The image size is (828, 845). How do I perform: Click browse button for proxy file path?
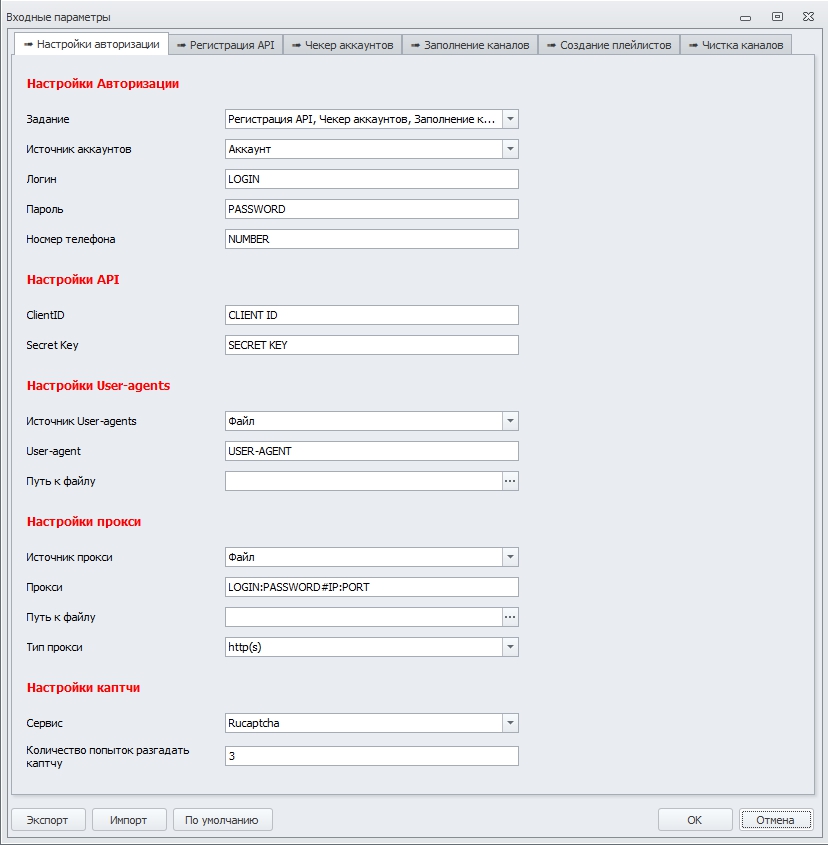[510, 617]
